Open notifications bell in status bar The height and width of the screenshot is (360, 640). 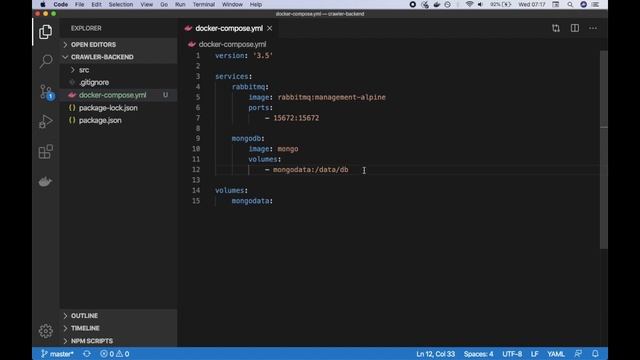595,354
